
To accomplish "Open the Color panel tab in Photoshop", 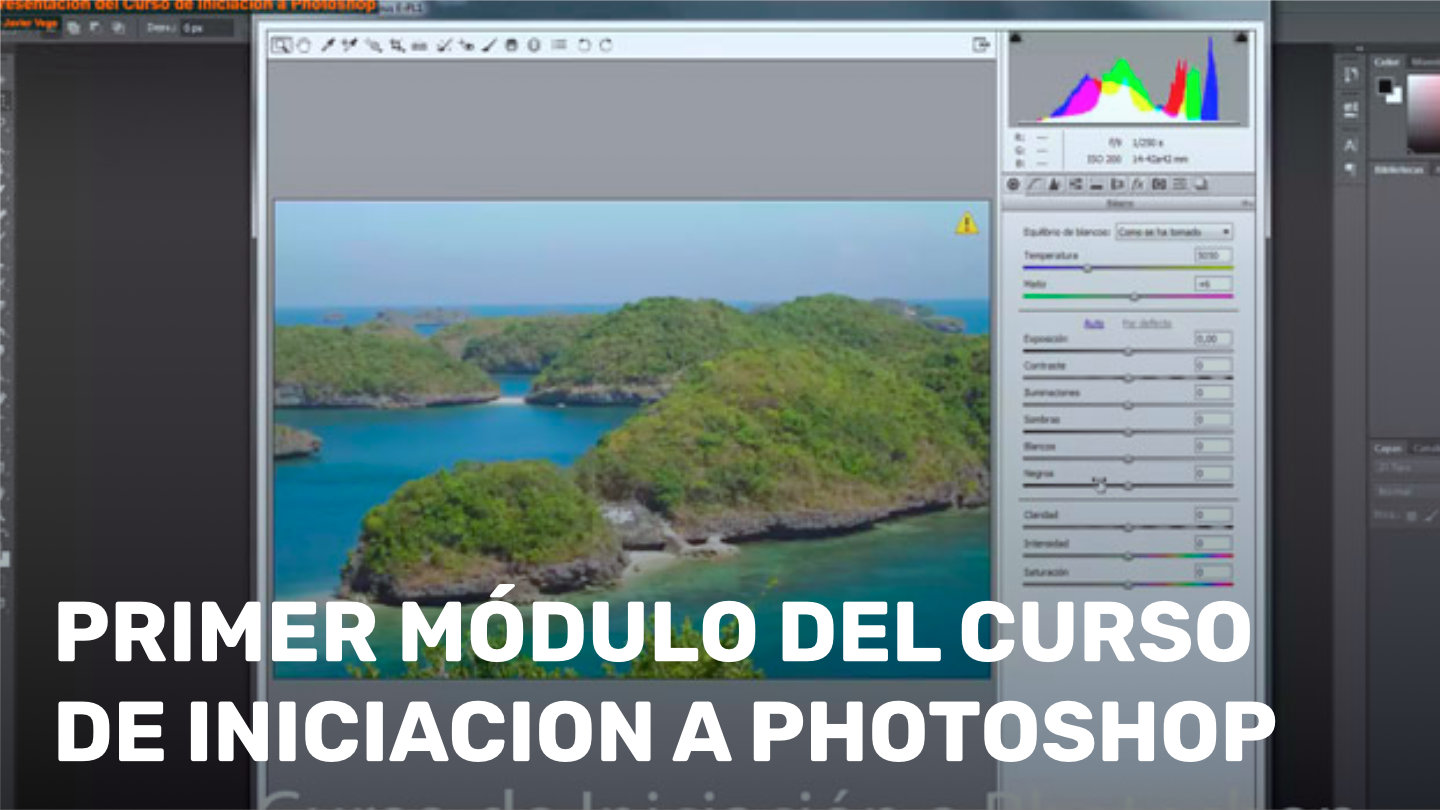I will (x=1386, y=62).
